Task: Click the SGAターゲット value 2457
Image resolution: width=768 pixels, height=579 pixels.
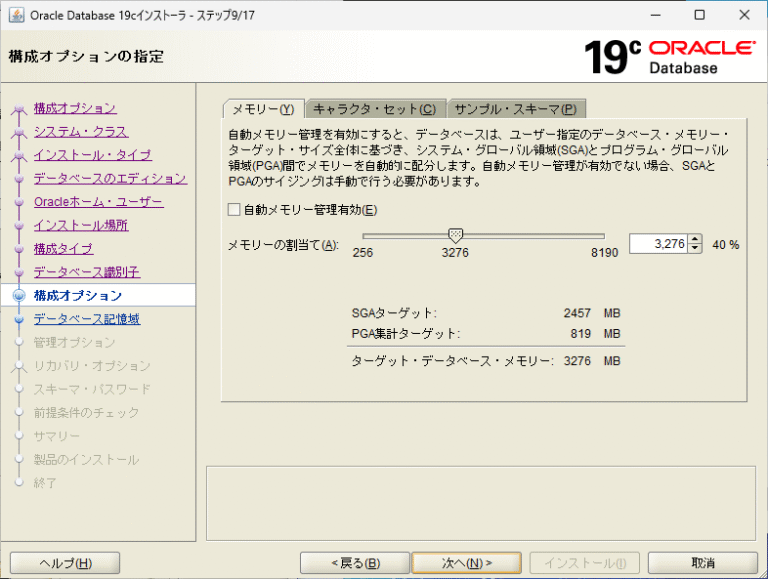Action: [577, 313]
